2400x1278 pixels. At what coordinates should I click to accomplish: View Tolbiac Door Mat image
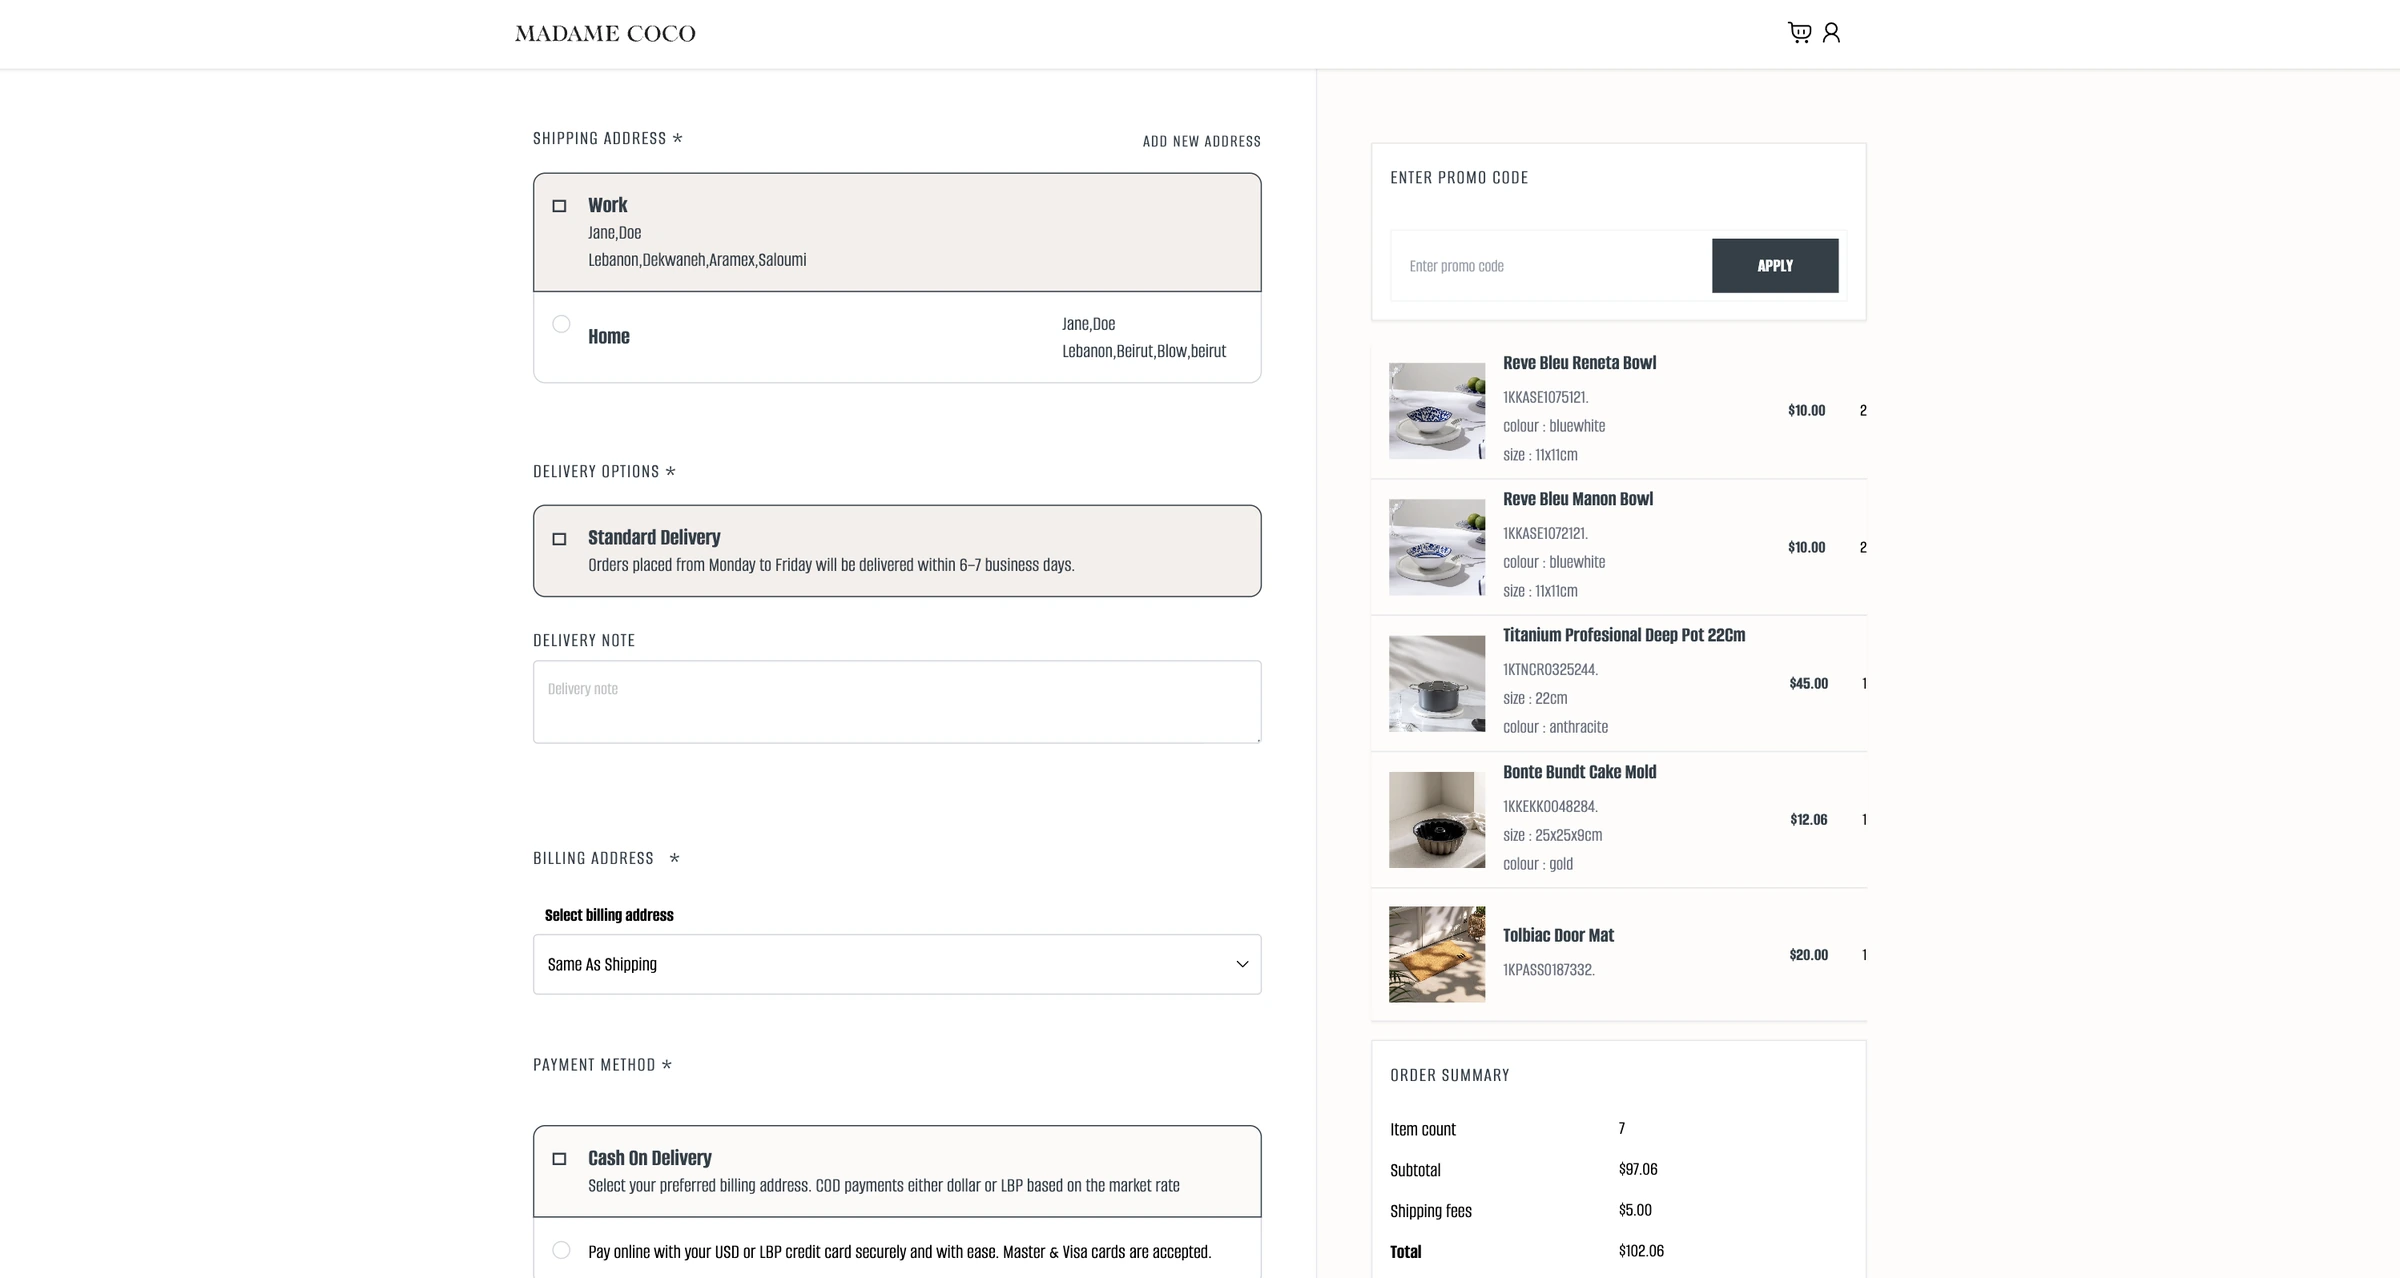(1437, 955)
